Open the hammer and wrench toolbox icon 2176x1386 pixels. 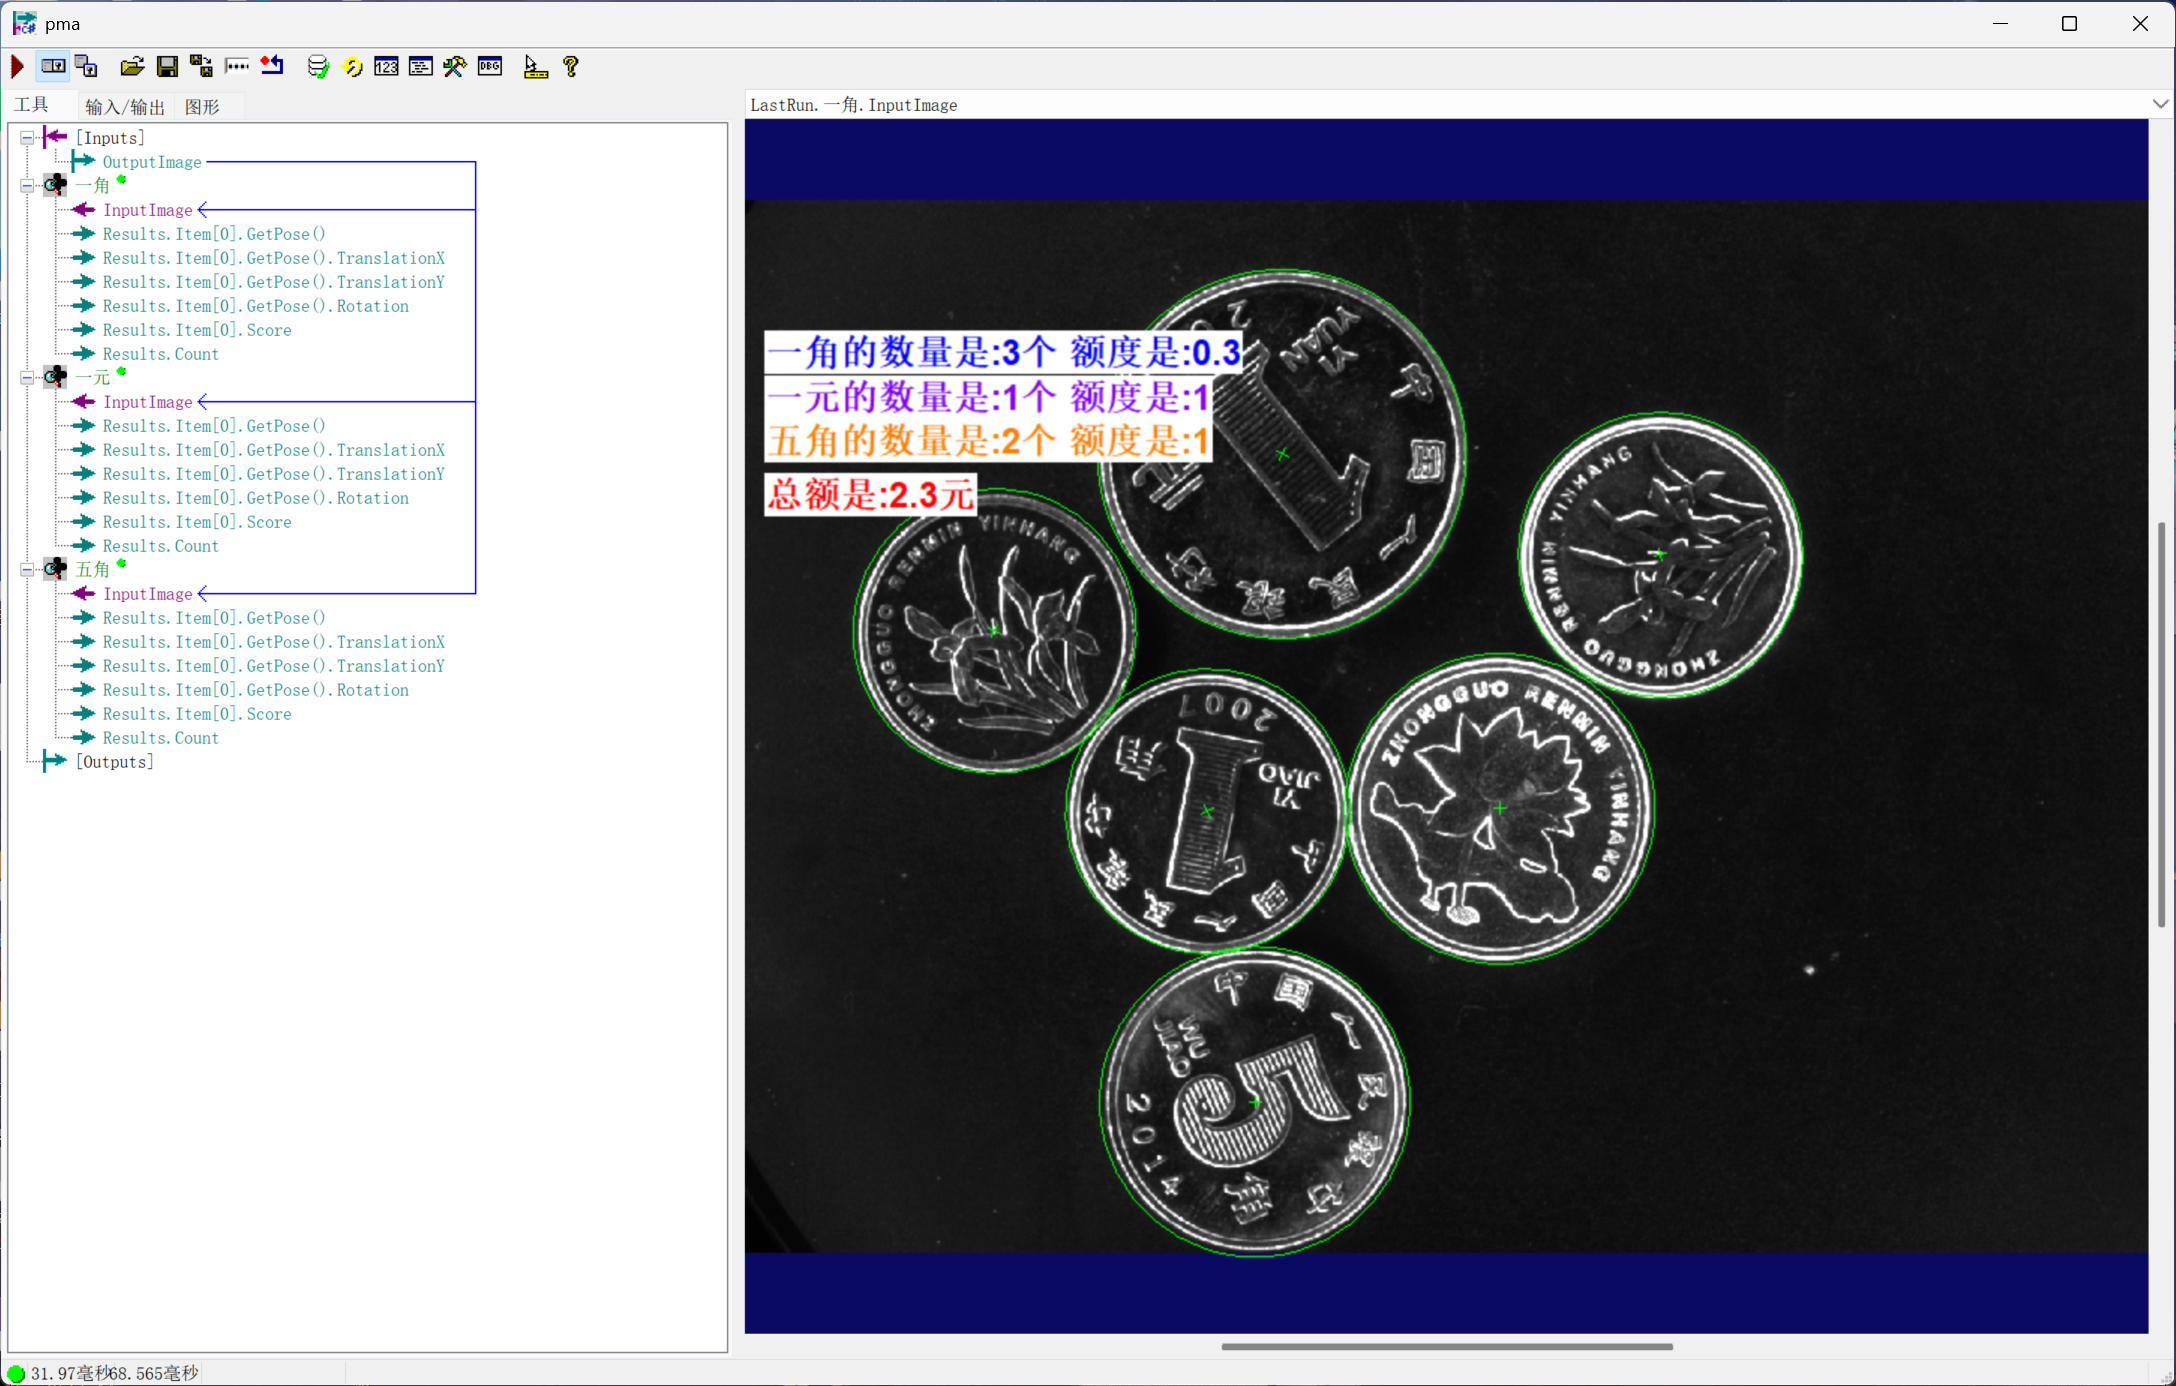pos(454,67)
